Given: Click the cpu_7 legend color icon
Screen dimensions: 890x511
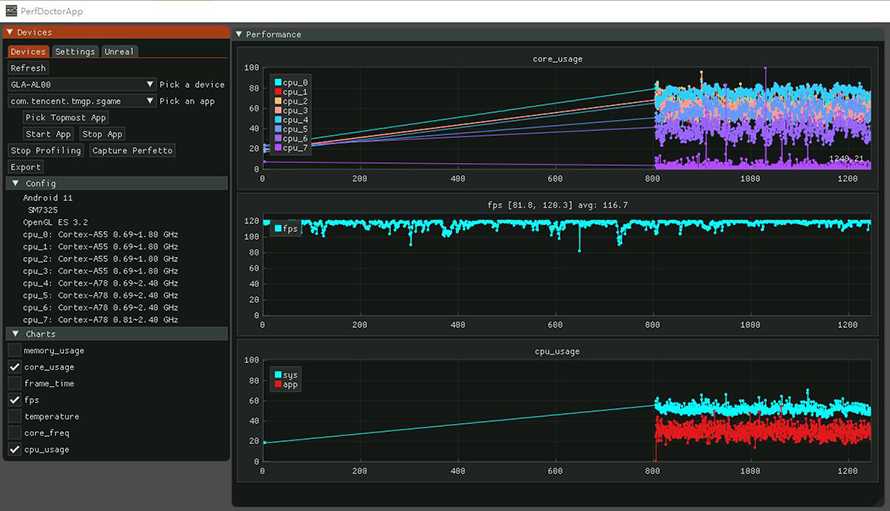Looking at the screenshot, I should (277, 148).
